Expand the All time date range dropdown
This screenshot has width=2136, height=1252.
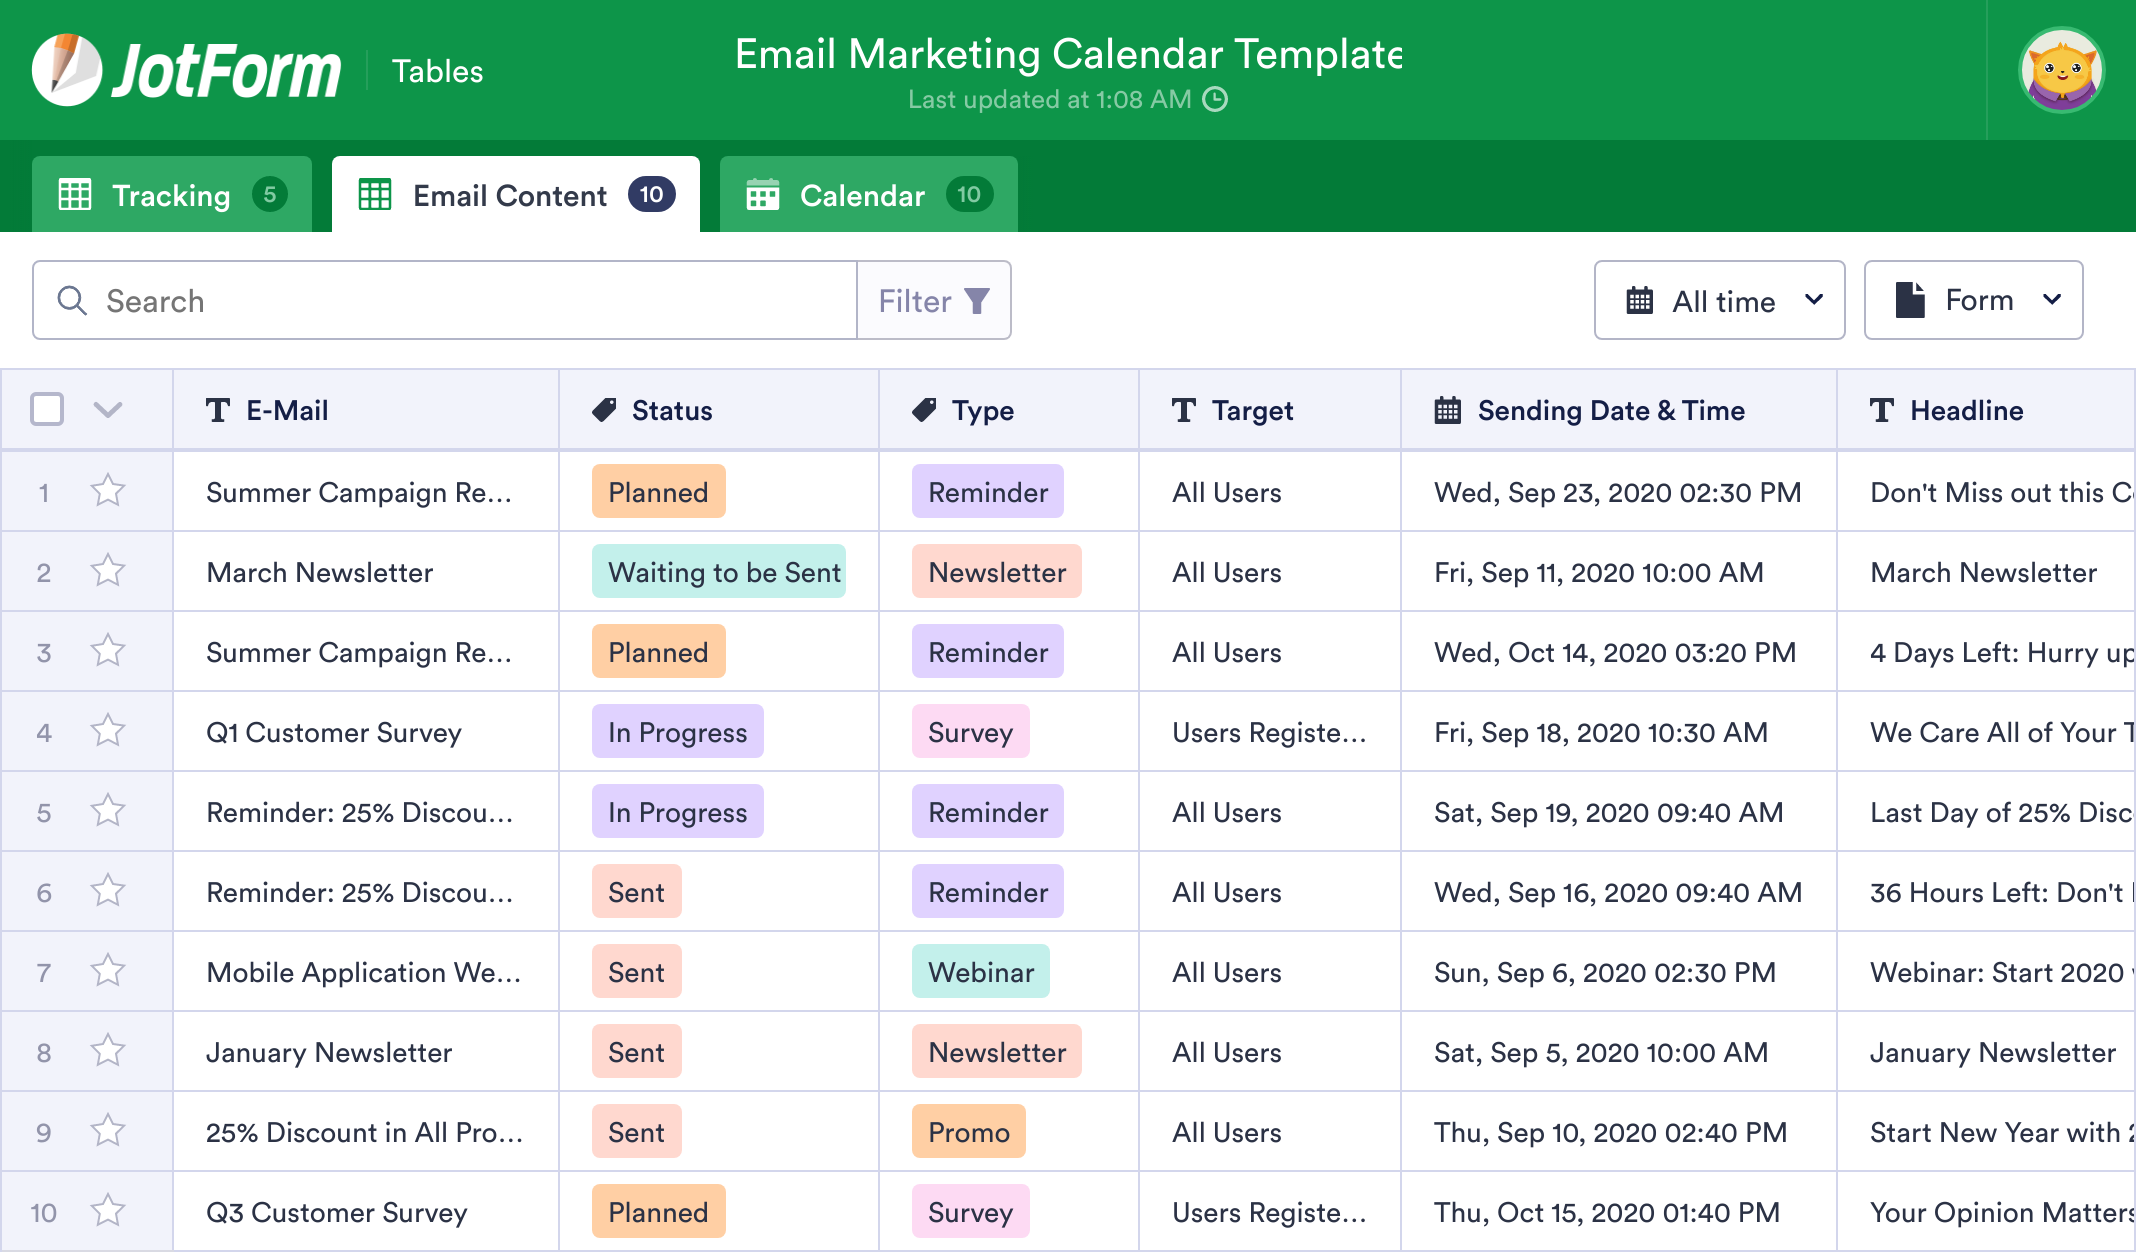pos(1719,300)
